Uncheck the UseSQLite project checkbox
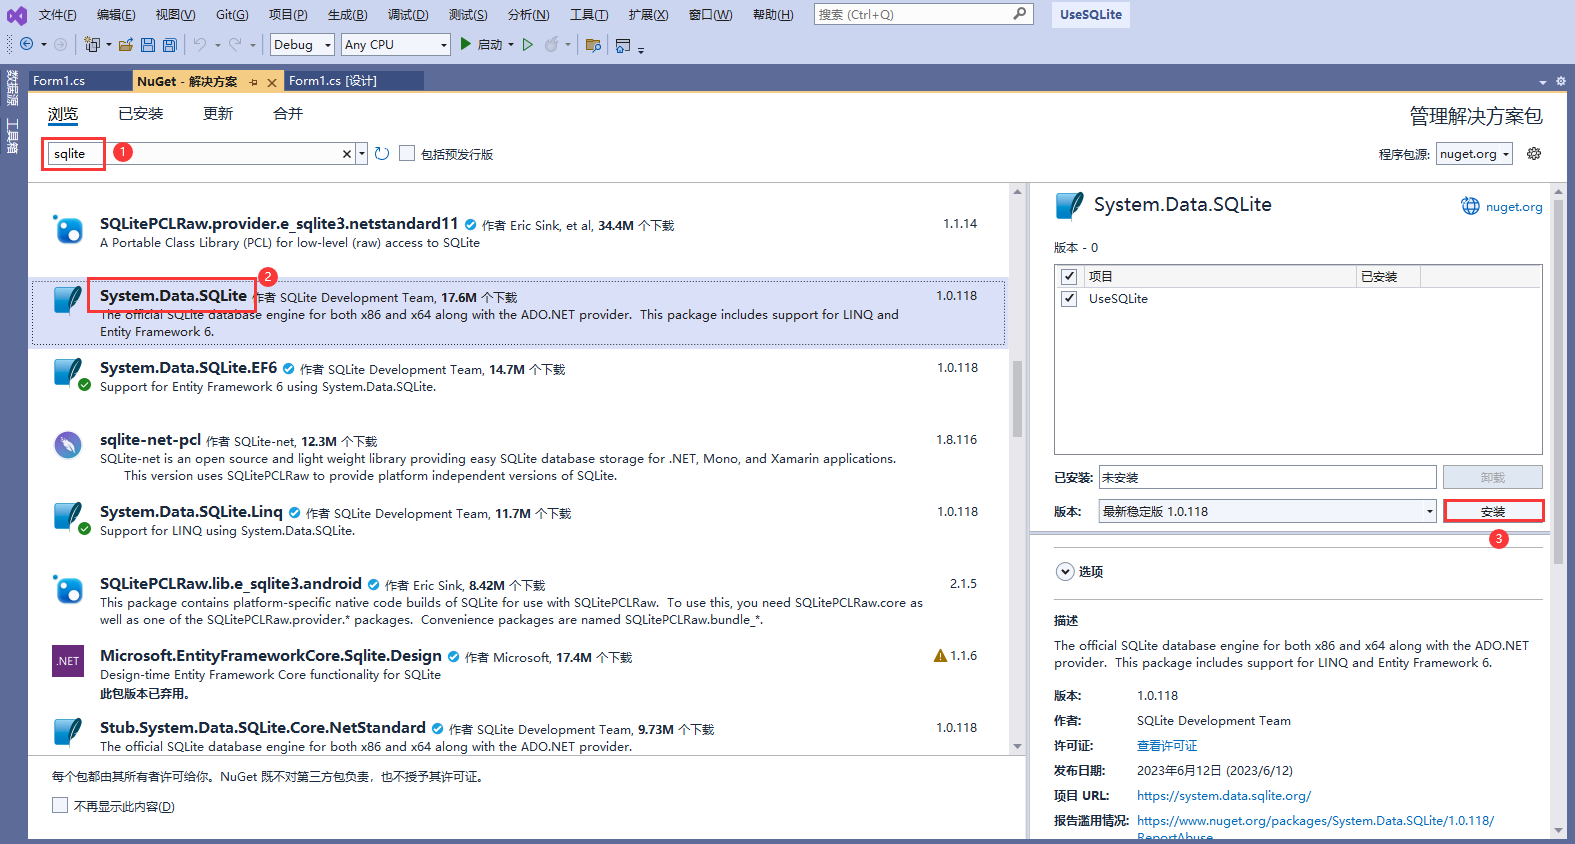The width and height of the screenshot is (1575, 844). pos(1069,298)
